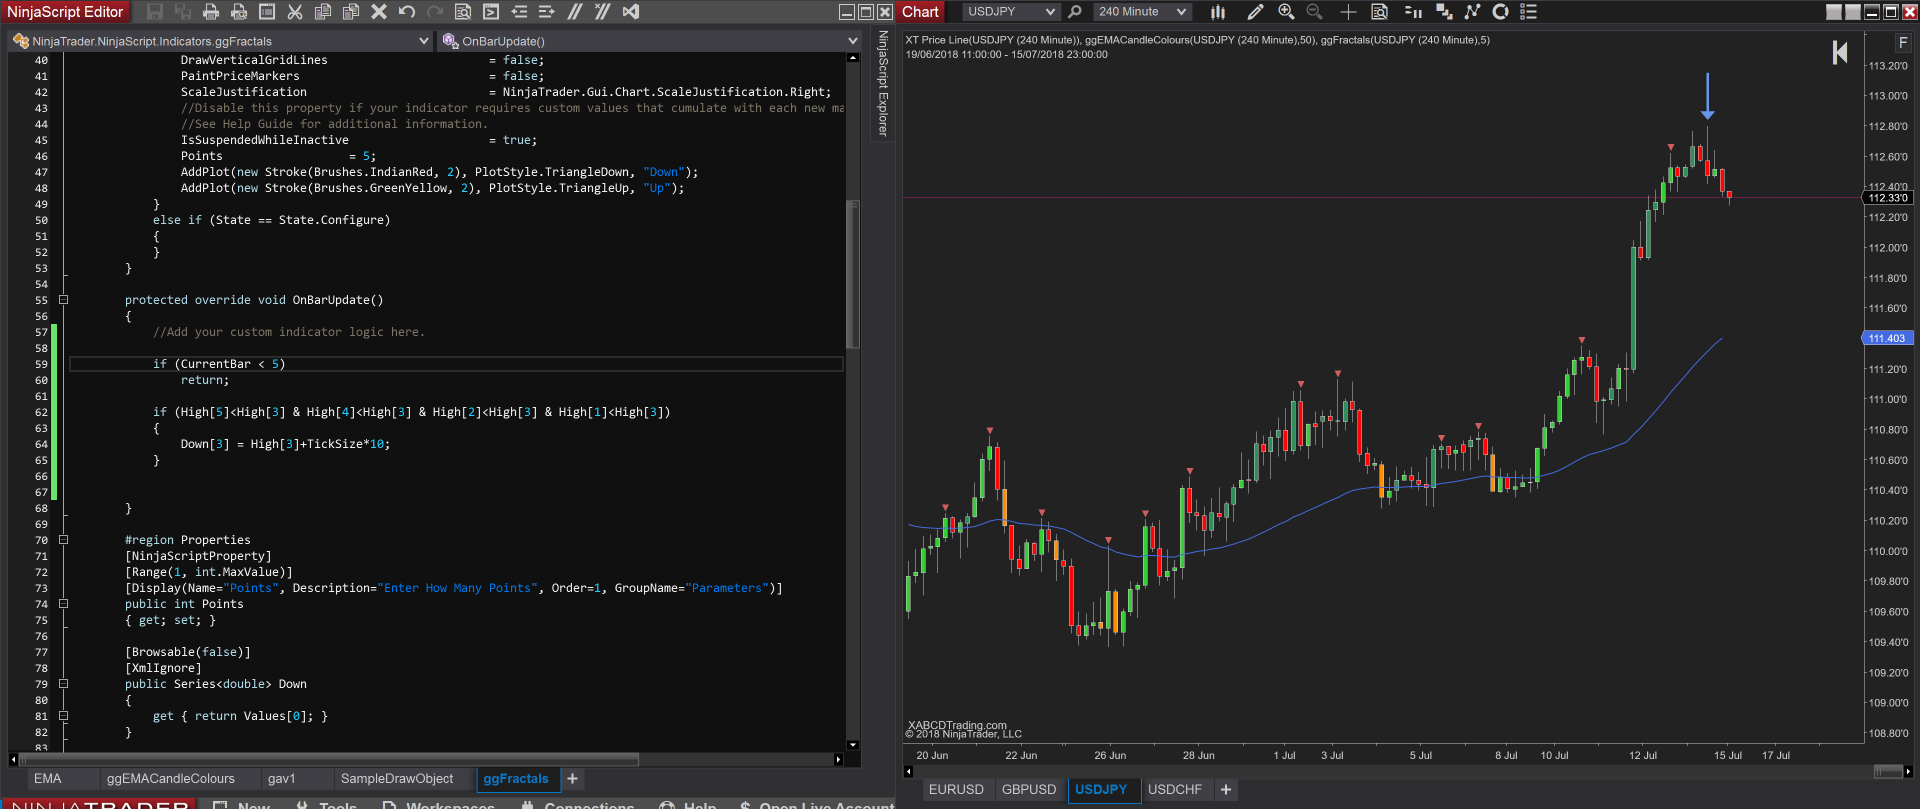Switch to the EMA script tab
The height and width of the screenshot is (809, 1920).
[x=48, y=779]
